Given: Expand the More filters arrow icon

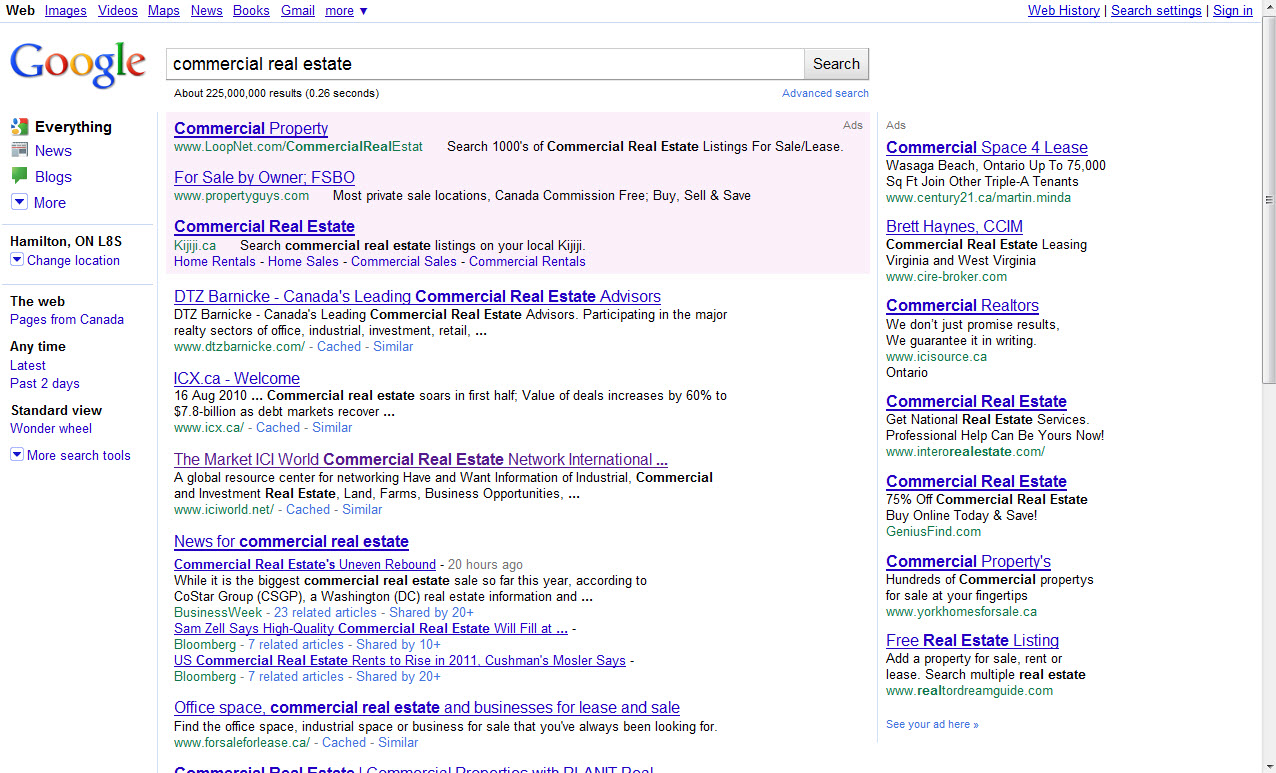Looking at the screenshot, I should pos(19,202).
